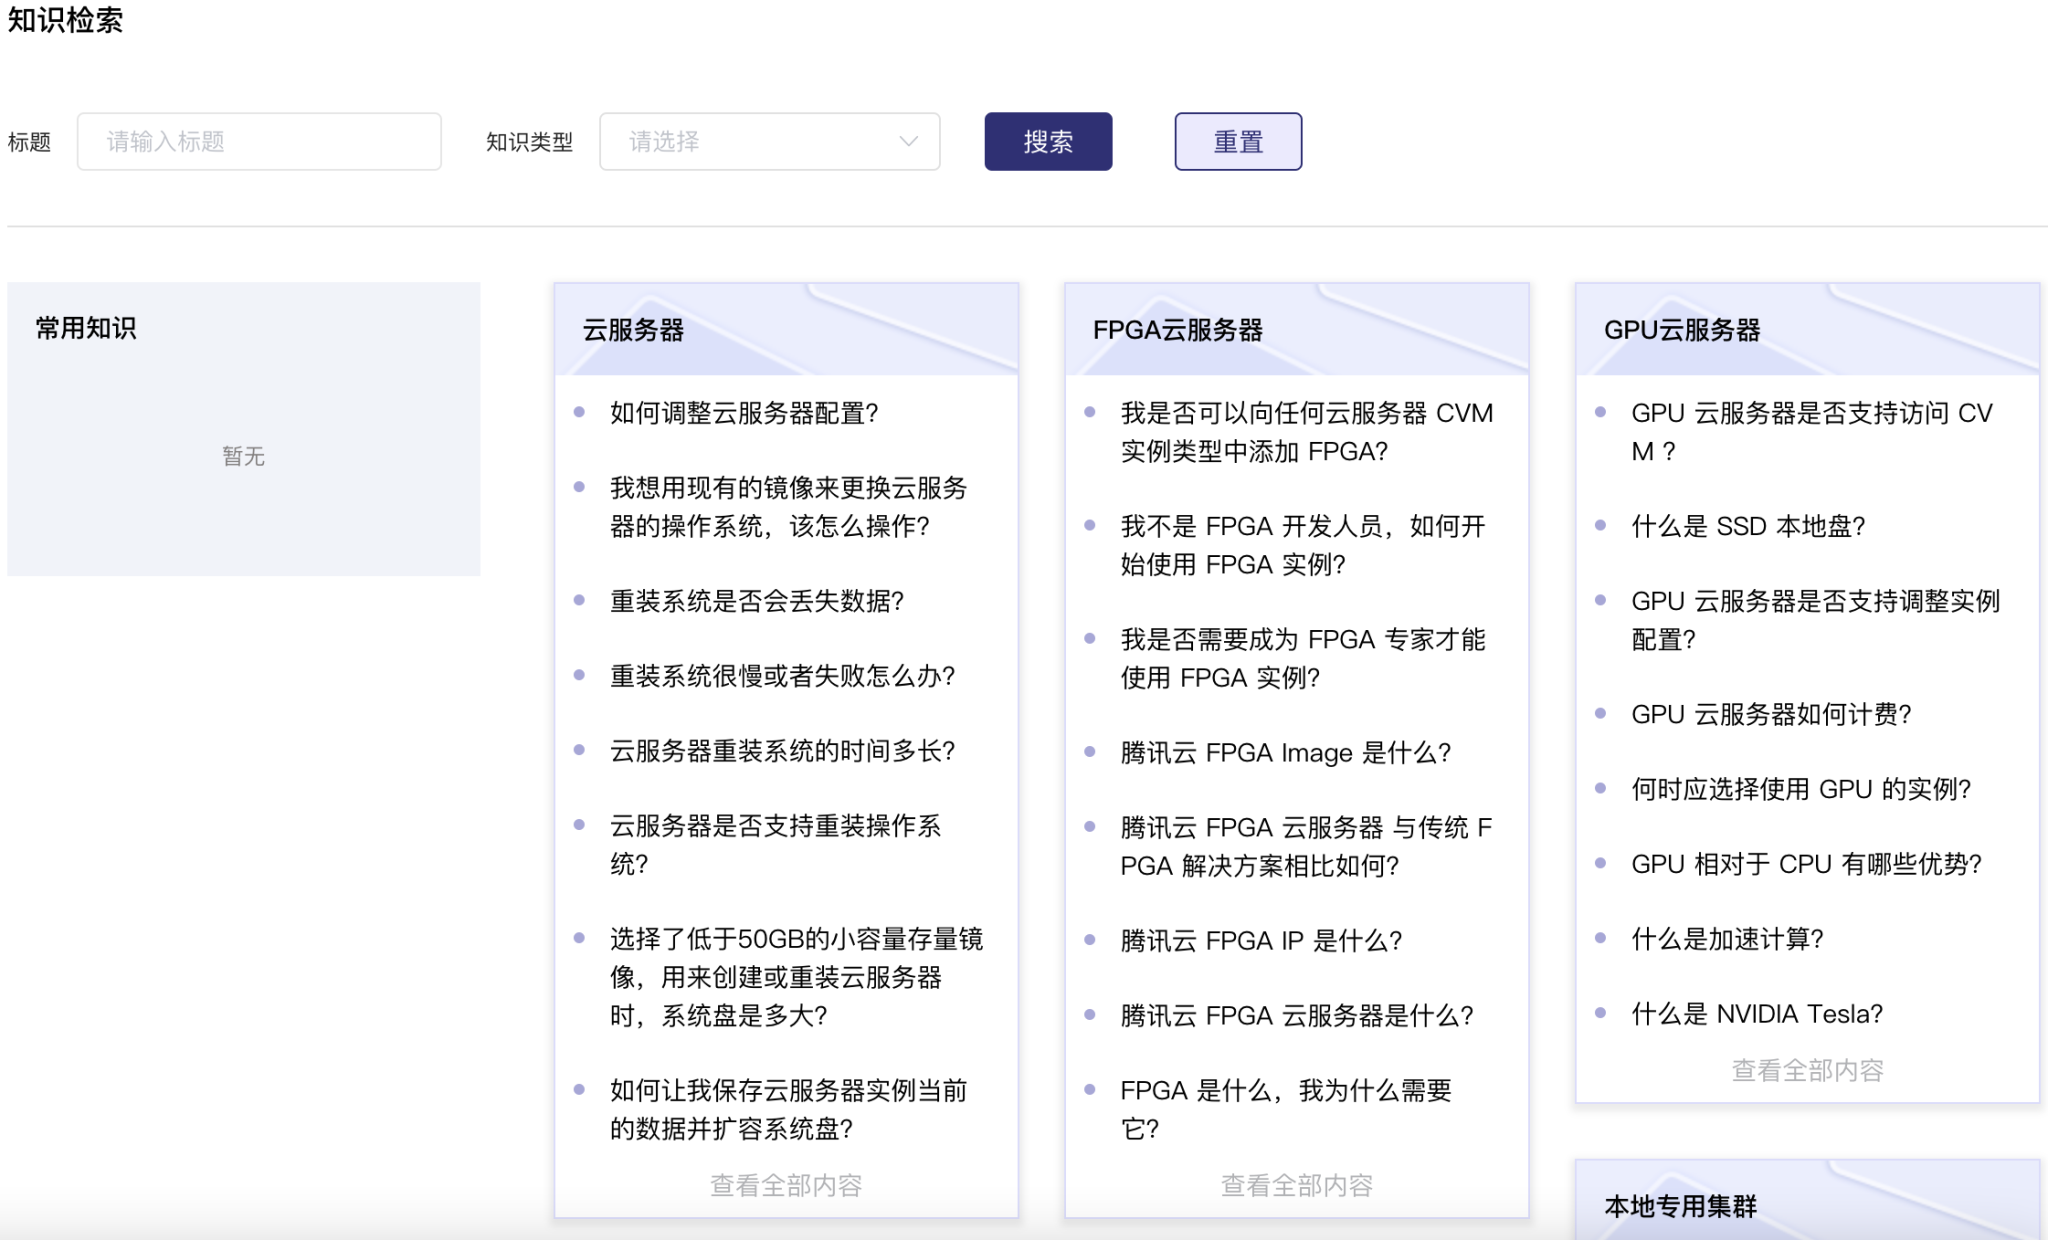
Task: Open 腾讯云 FPGA 云服务器是什么? question
Action: pos(1297,1016)
